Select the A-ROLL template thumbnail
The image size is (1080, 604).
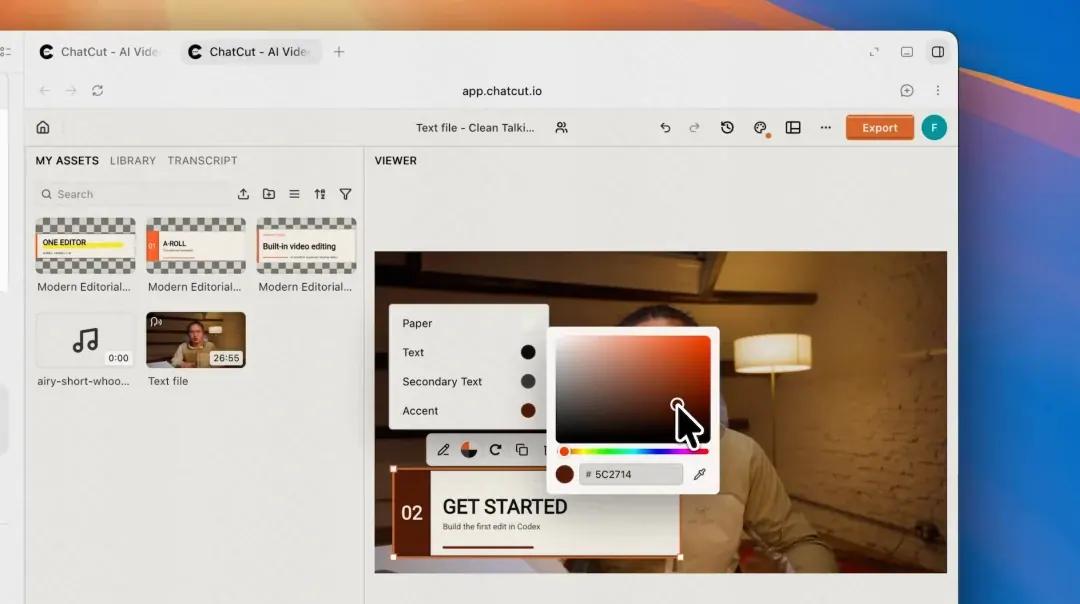(196, 246)
